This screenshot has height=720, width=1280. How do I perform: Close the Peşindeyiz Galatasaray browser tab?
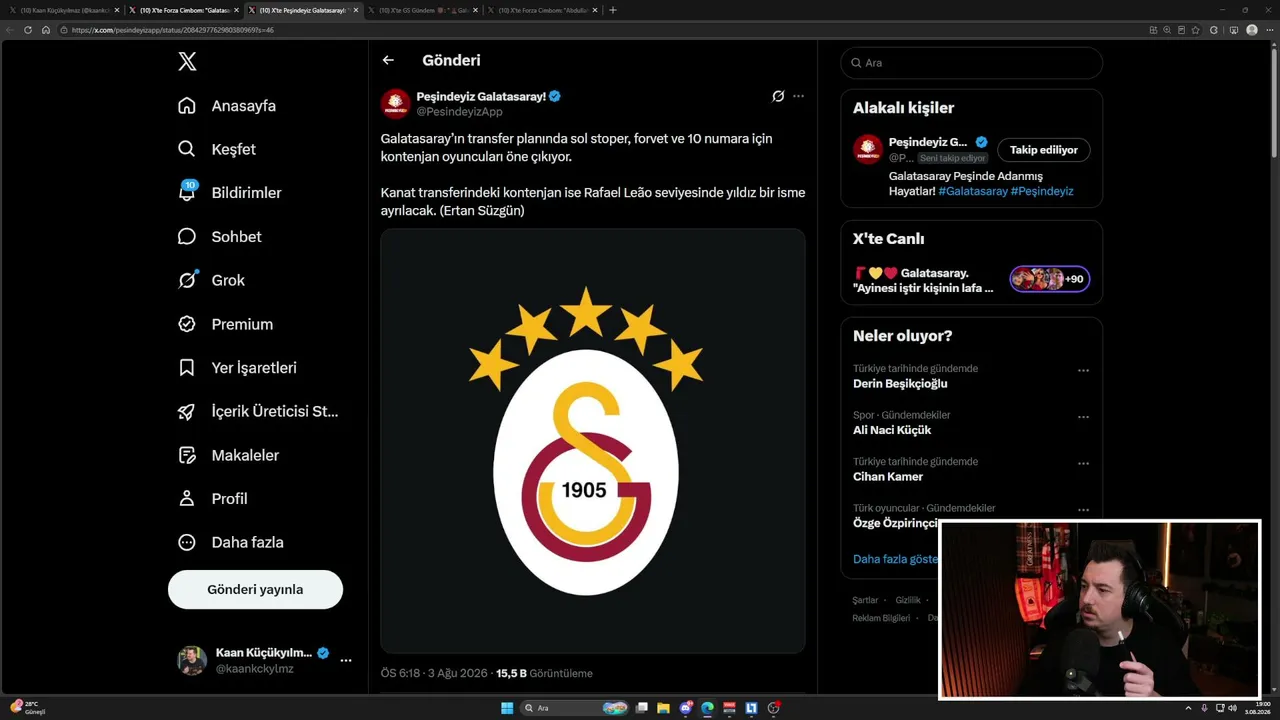pyautogui.click(x=355, y=10)
